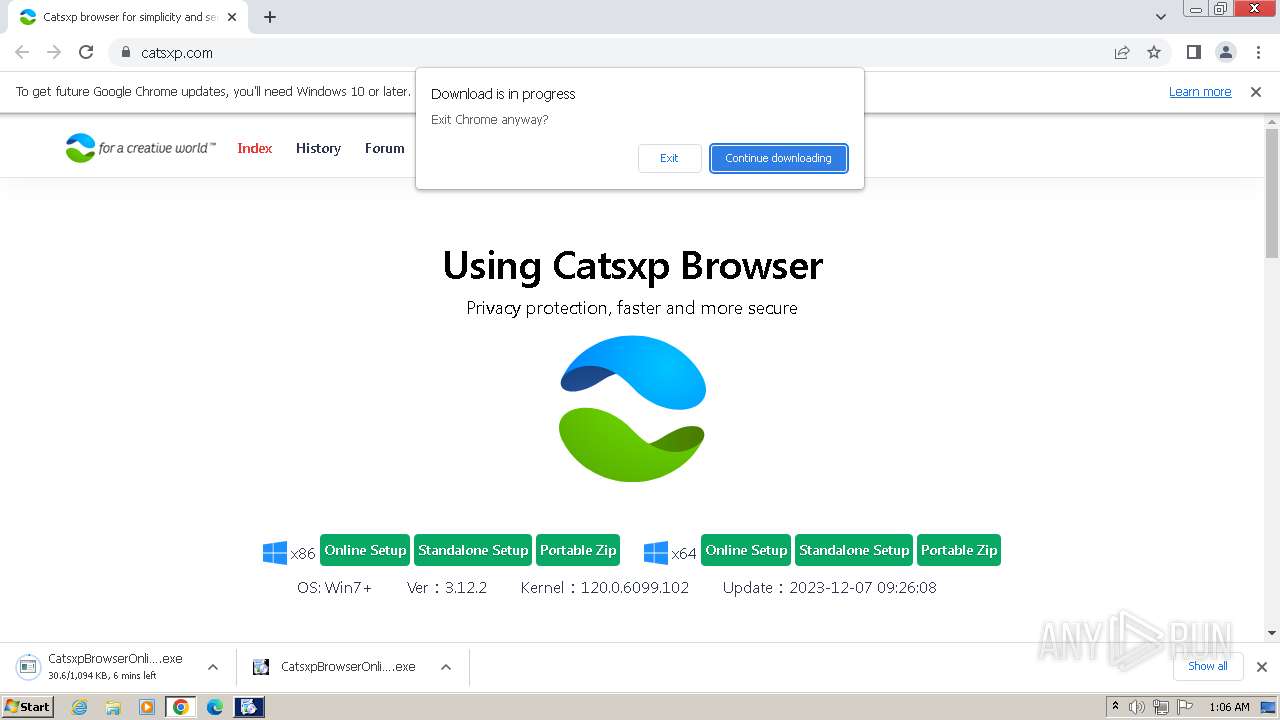1280x720 pixels.
Task: Dismiss the Chrome update infobar
Action: (1256, 91)
